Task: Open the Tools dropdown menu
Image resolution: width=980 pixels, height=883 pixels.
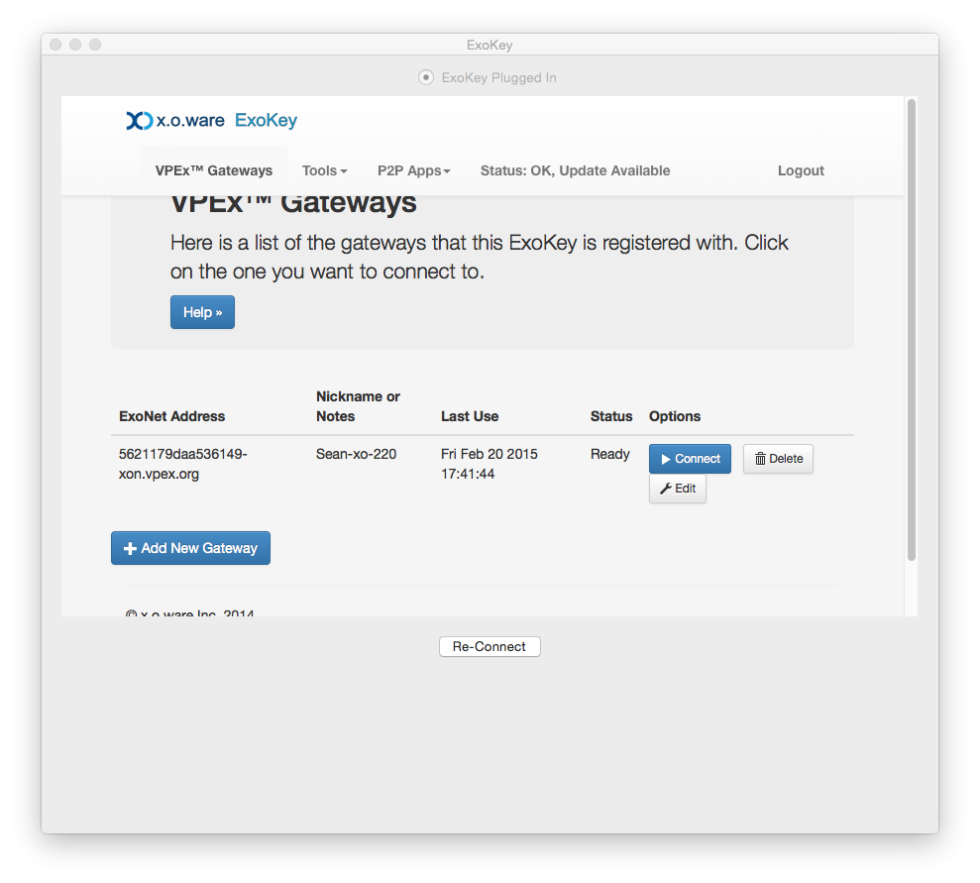Action: click(324, 170)
